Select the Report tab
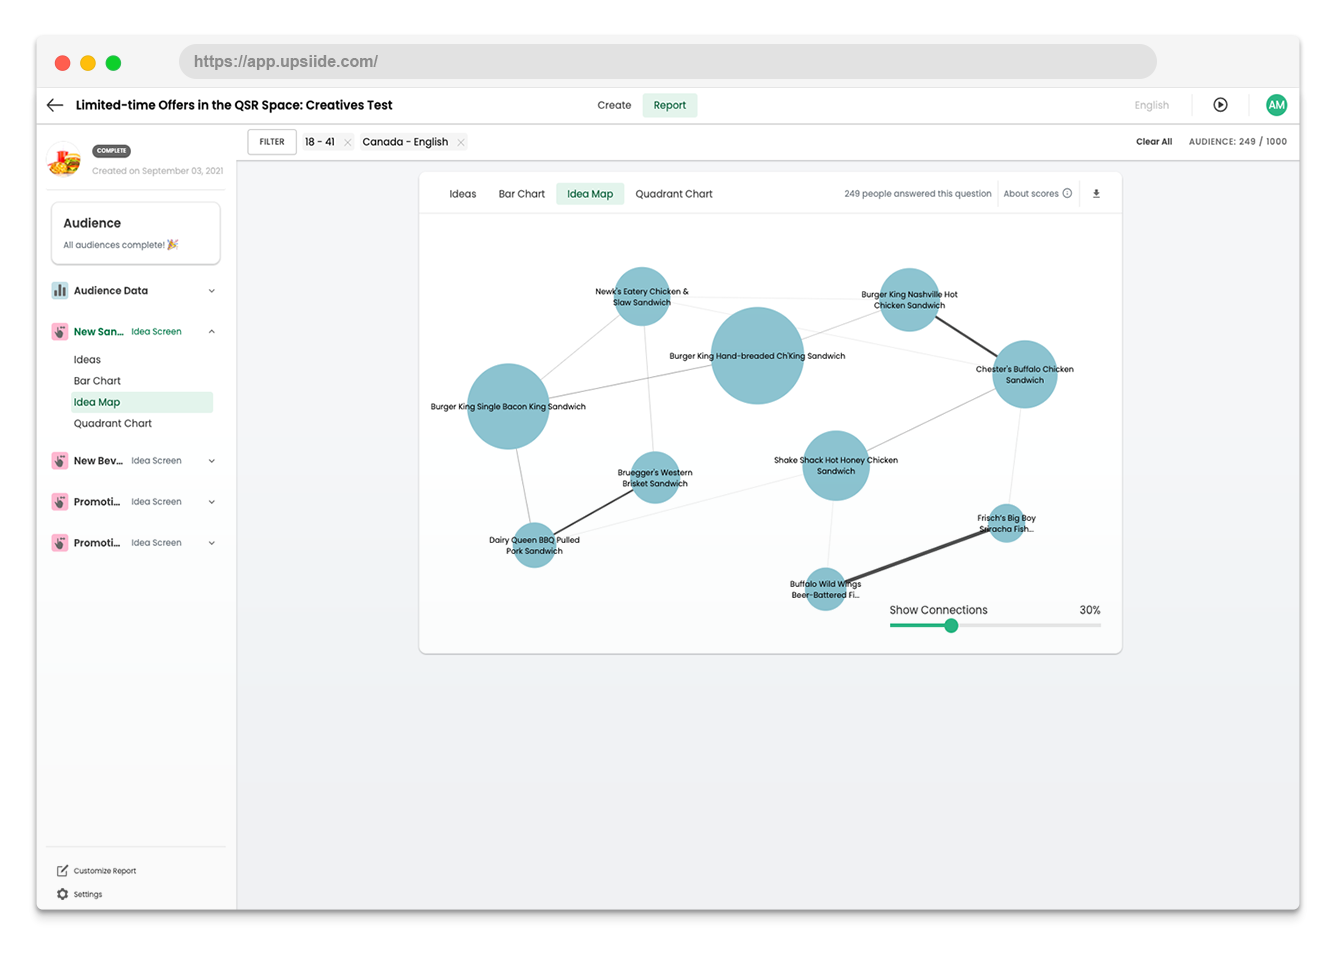Image resolution: width=1338 pixels, height=954 pixels. [x=670, y=105]
